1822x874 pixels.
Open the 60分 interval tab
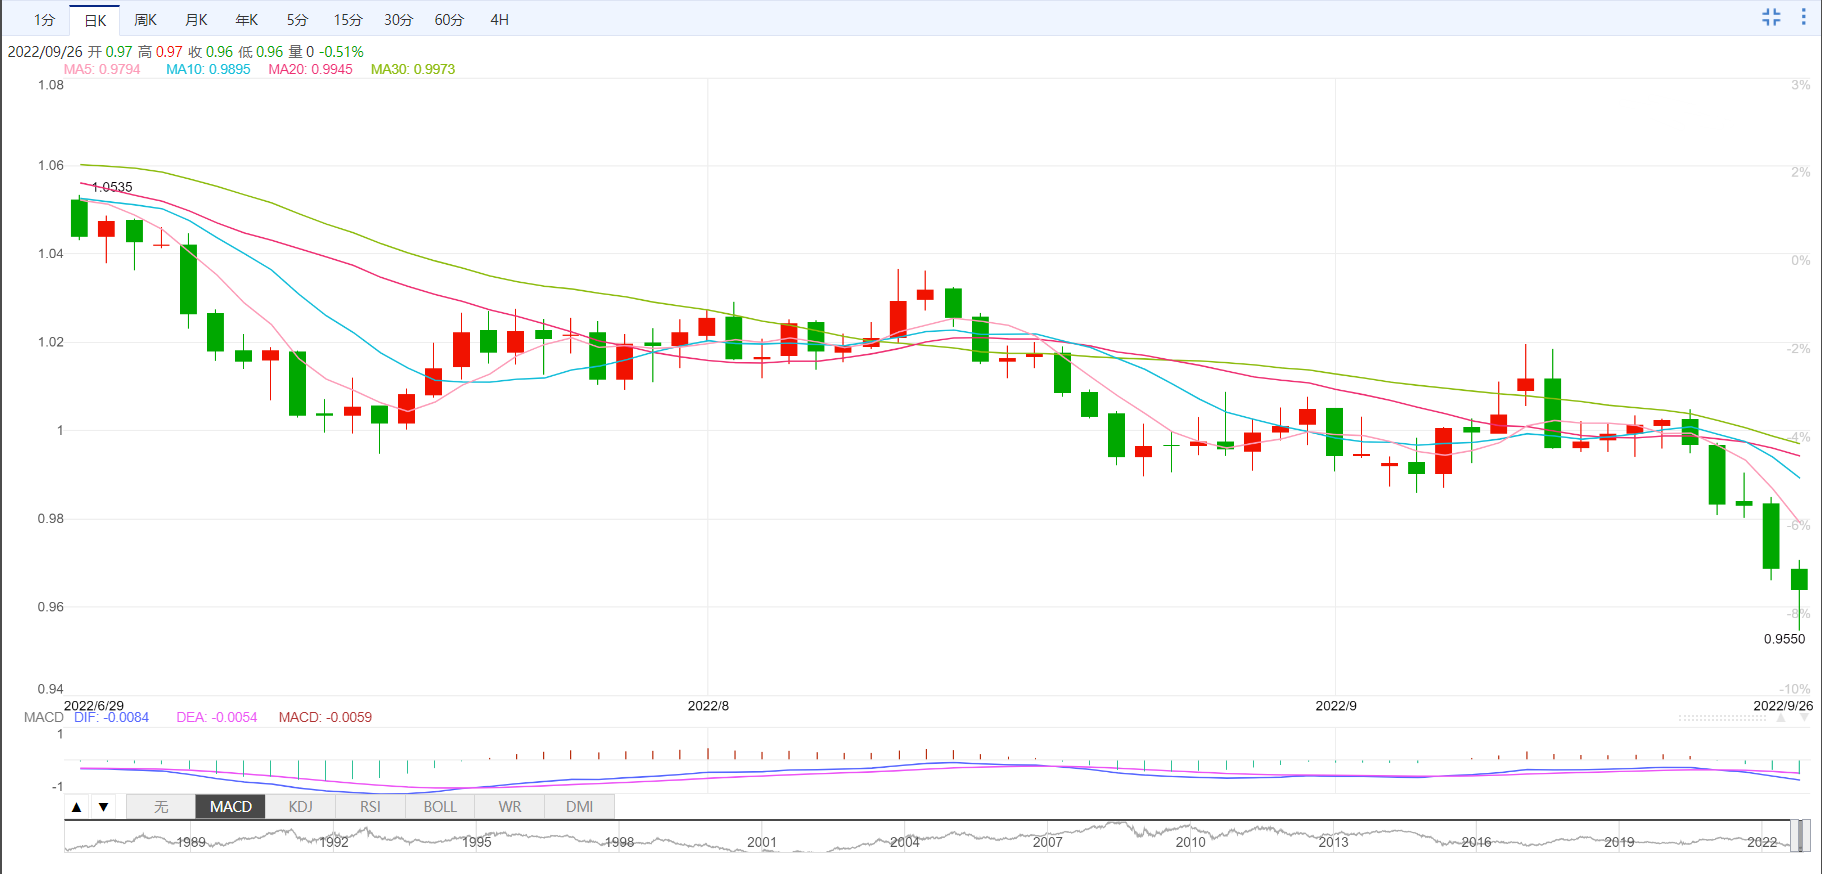(x=449, y=20)
